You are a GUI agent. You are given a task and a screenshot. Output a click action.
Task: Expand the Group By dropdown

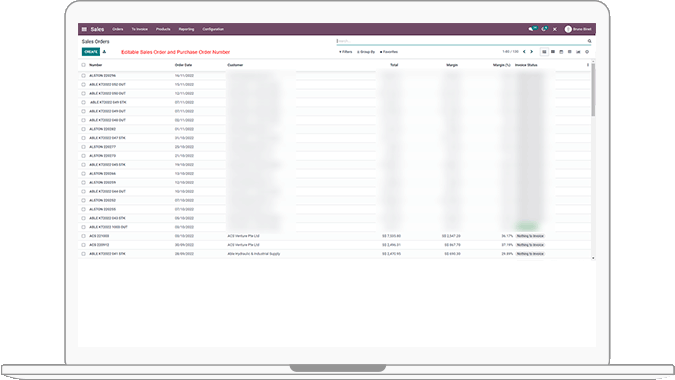(x=366, y=52)
